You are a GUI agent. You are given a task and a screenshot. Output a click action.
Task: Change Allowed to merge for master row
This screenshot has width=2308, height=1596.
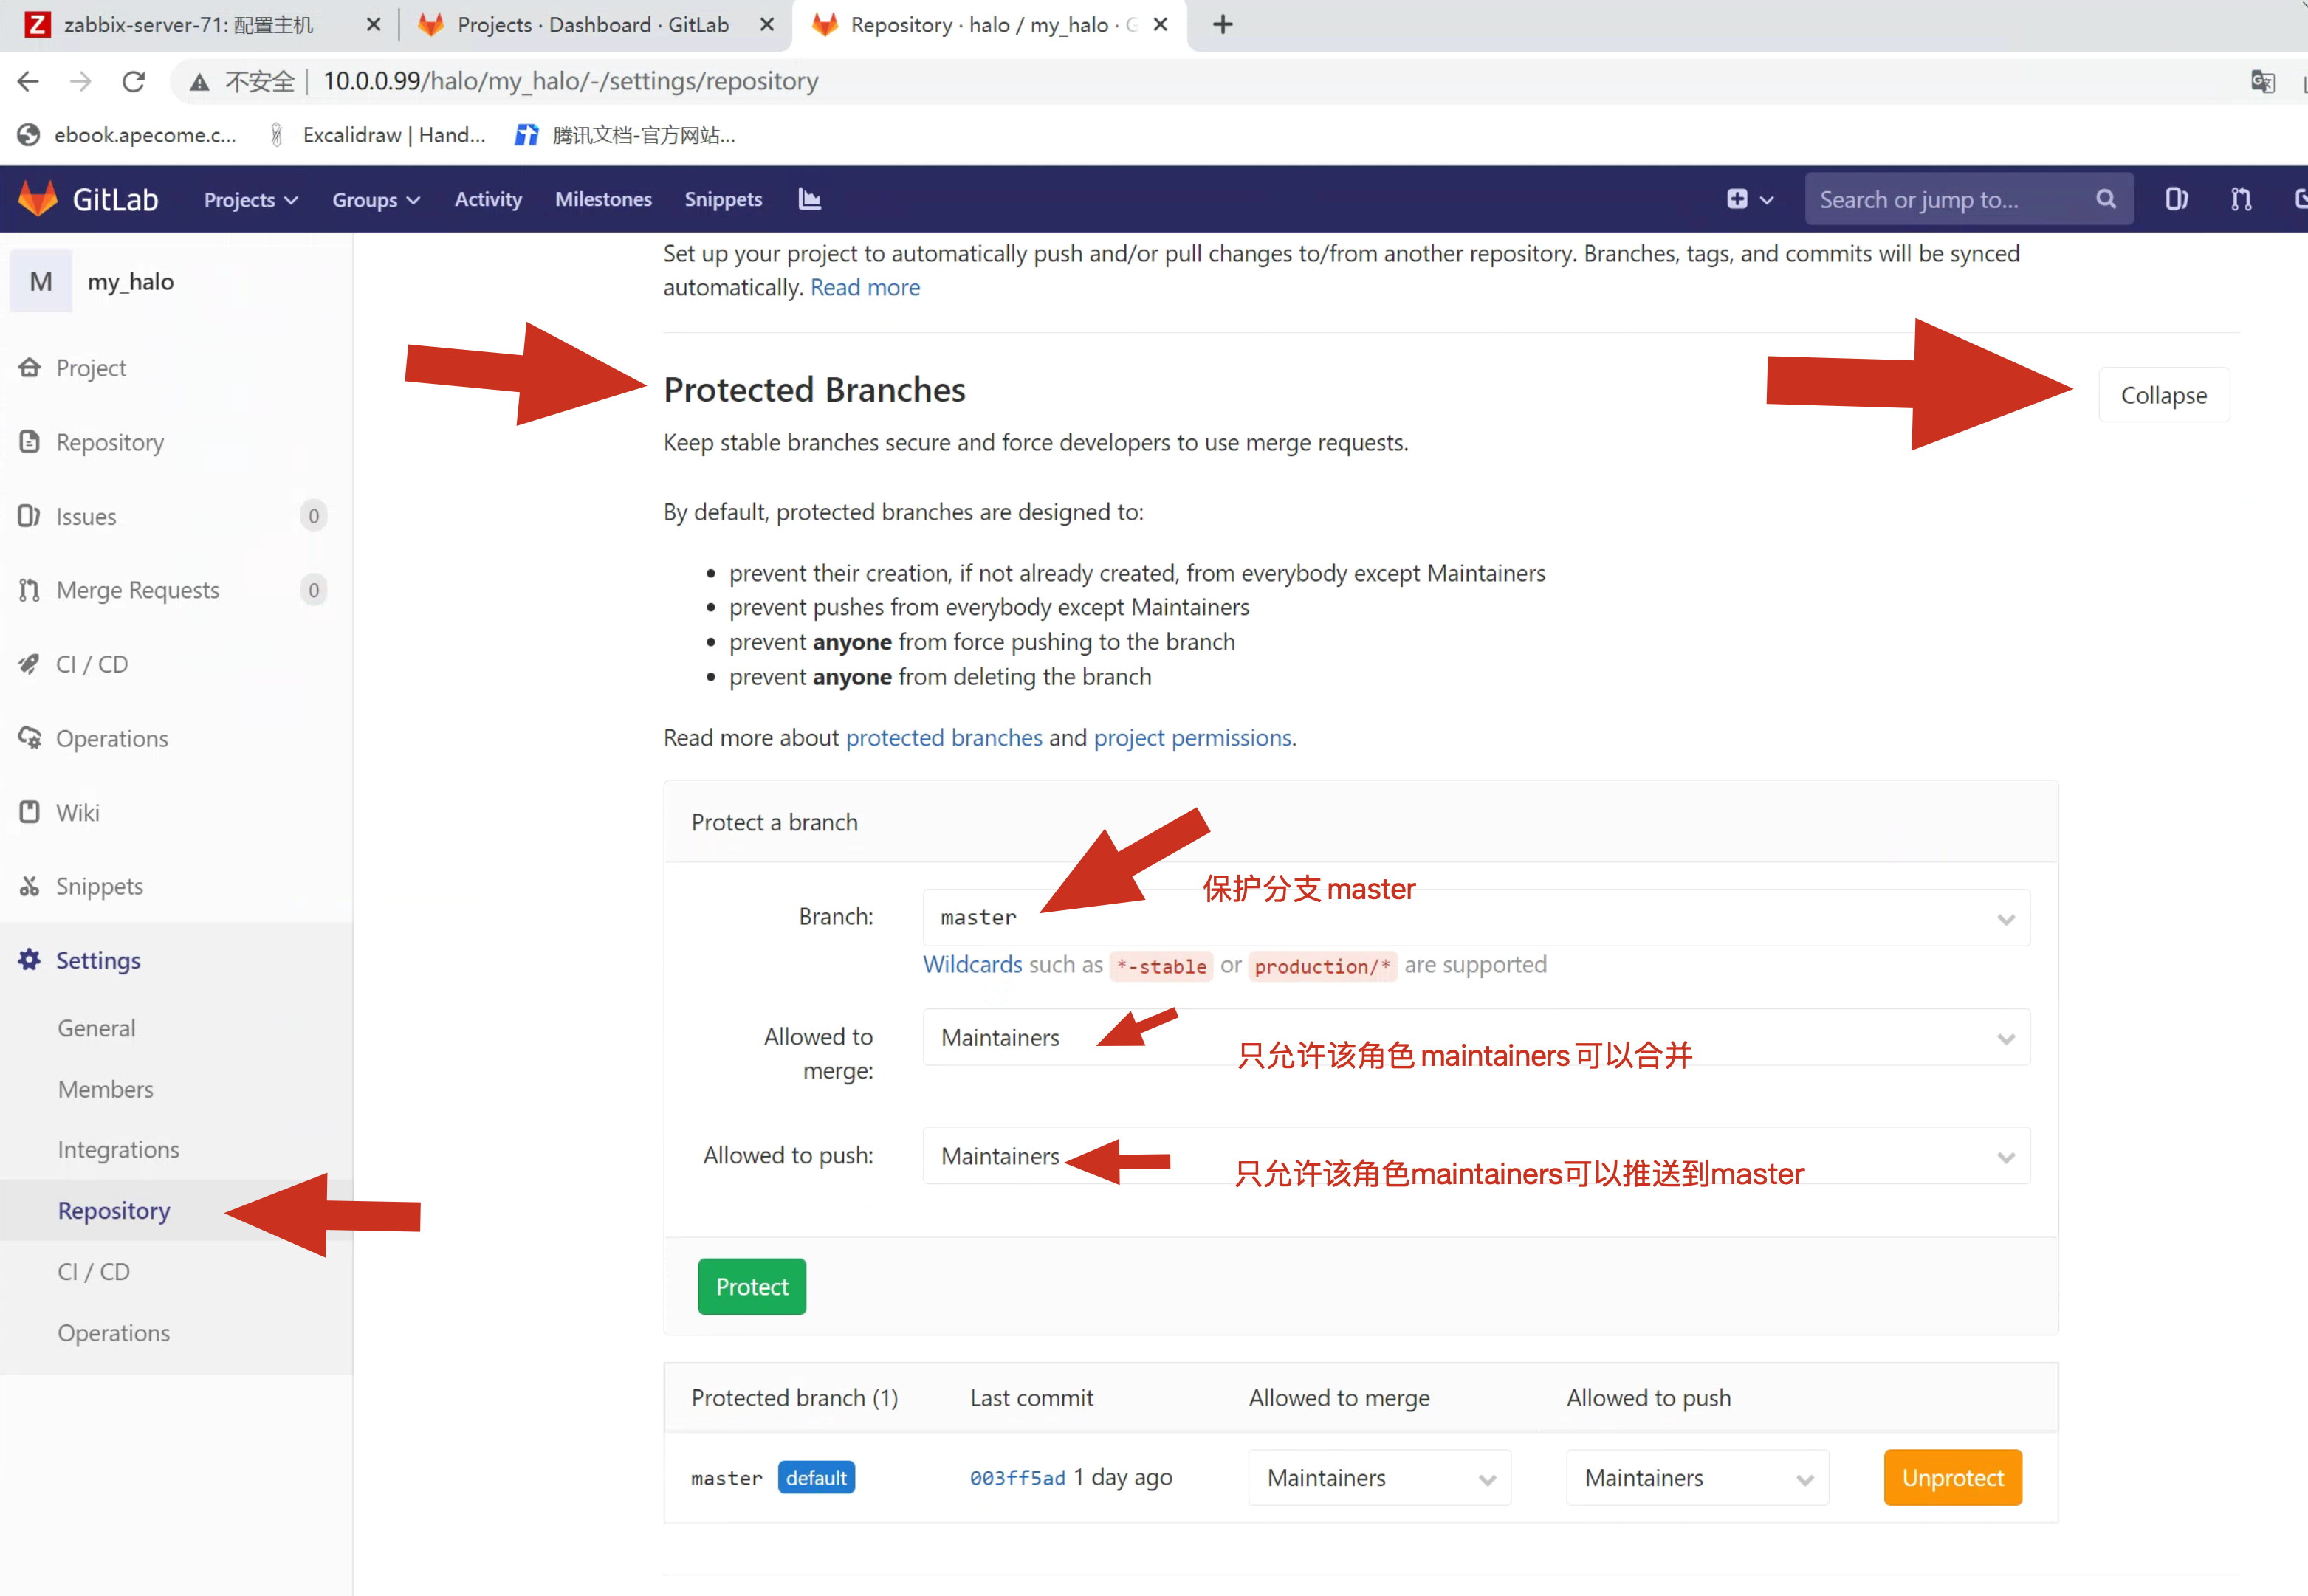coord(1379,1478)
